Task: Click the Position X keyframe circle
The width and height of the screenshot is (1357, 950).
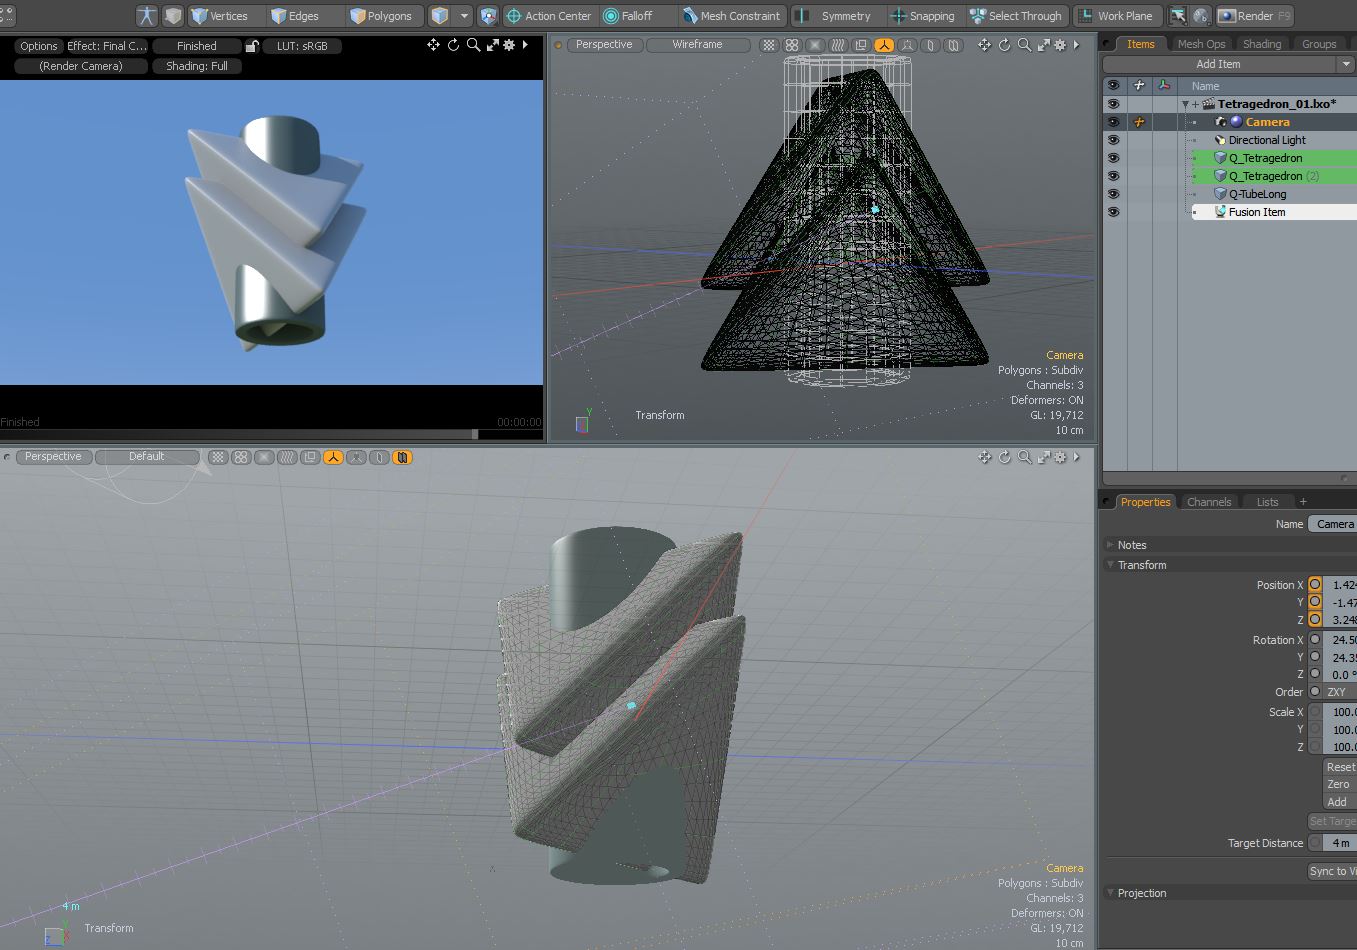Action: pos(1315,585)
